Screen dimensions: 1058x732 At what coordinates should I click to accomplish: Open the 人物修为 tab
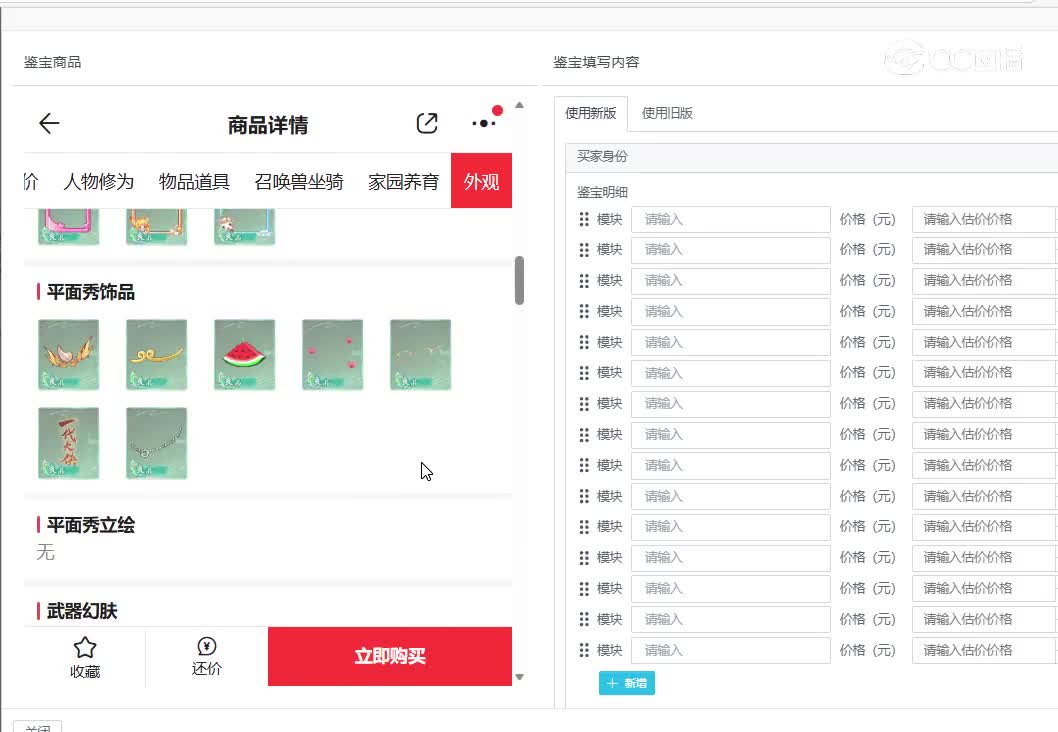[x=99, y=181]
